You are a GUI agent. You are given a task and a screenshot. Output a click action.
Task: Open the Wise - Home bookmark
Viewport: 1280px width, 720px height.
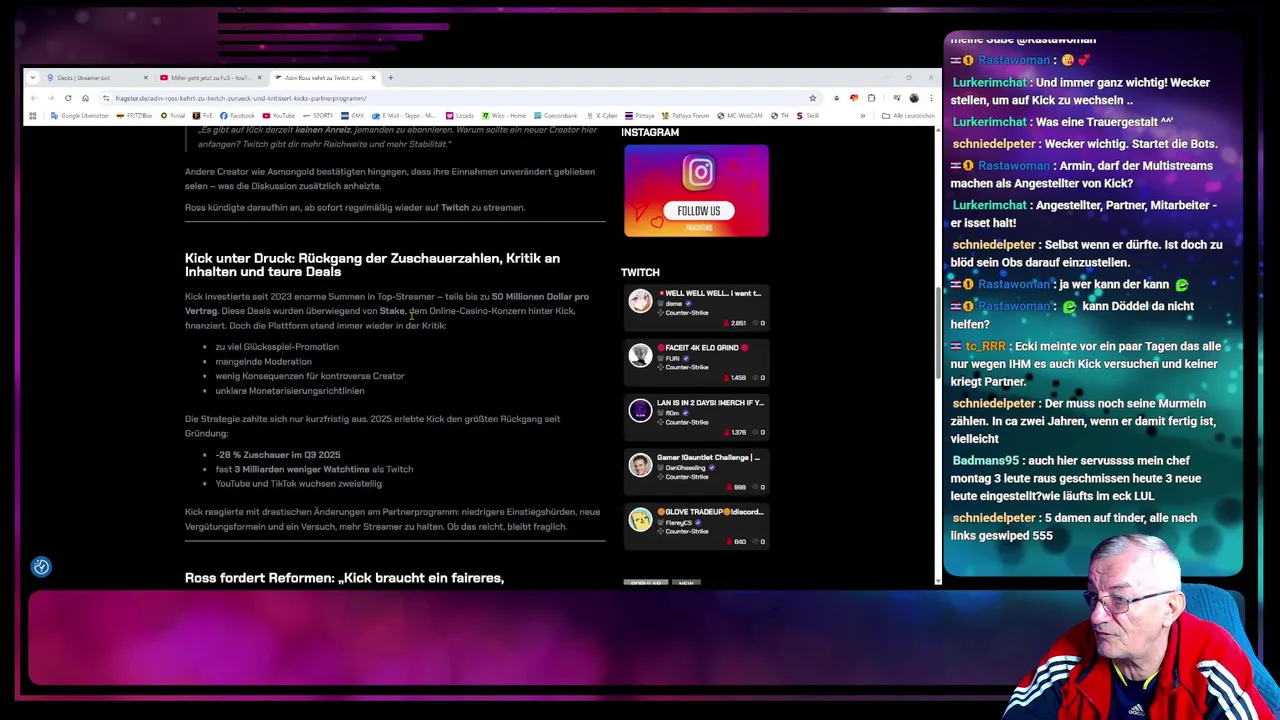(504, 116)
